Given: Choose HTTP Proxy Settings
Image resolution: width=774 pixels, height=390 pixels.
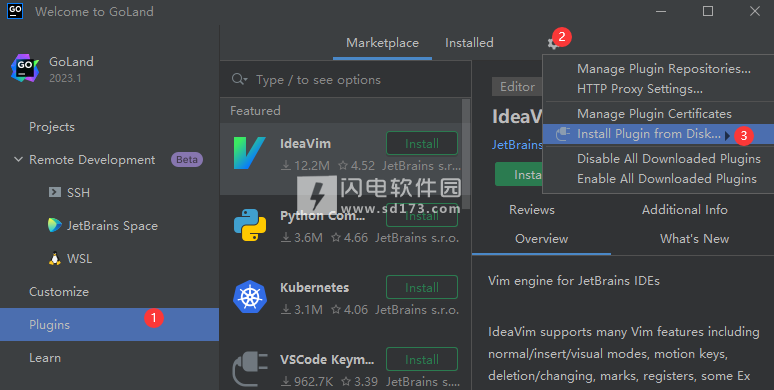Looking at the screenshot, I should (640, 89).
